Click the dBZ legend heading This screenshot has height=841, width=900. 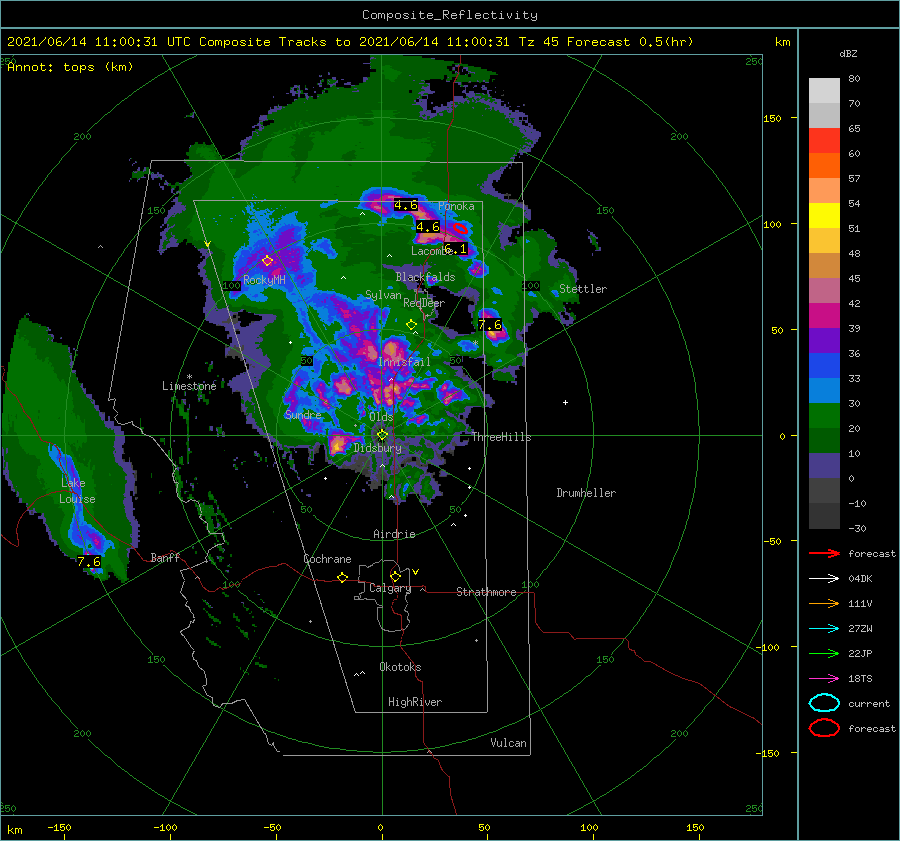[x=848, y=54]
